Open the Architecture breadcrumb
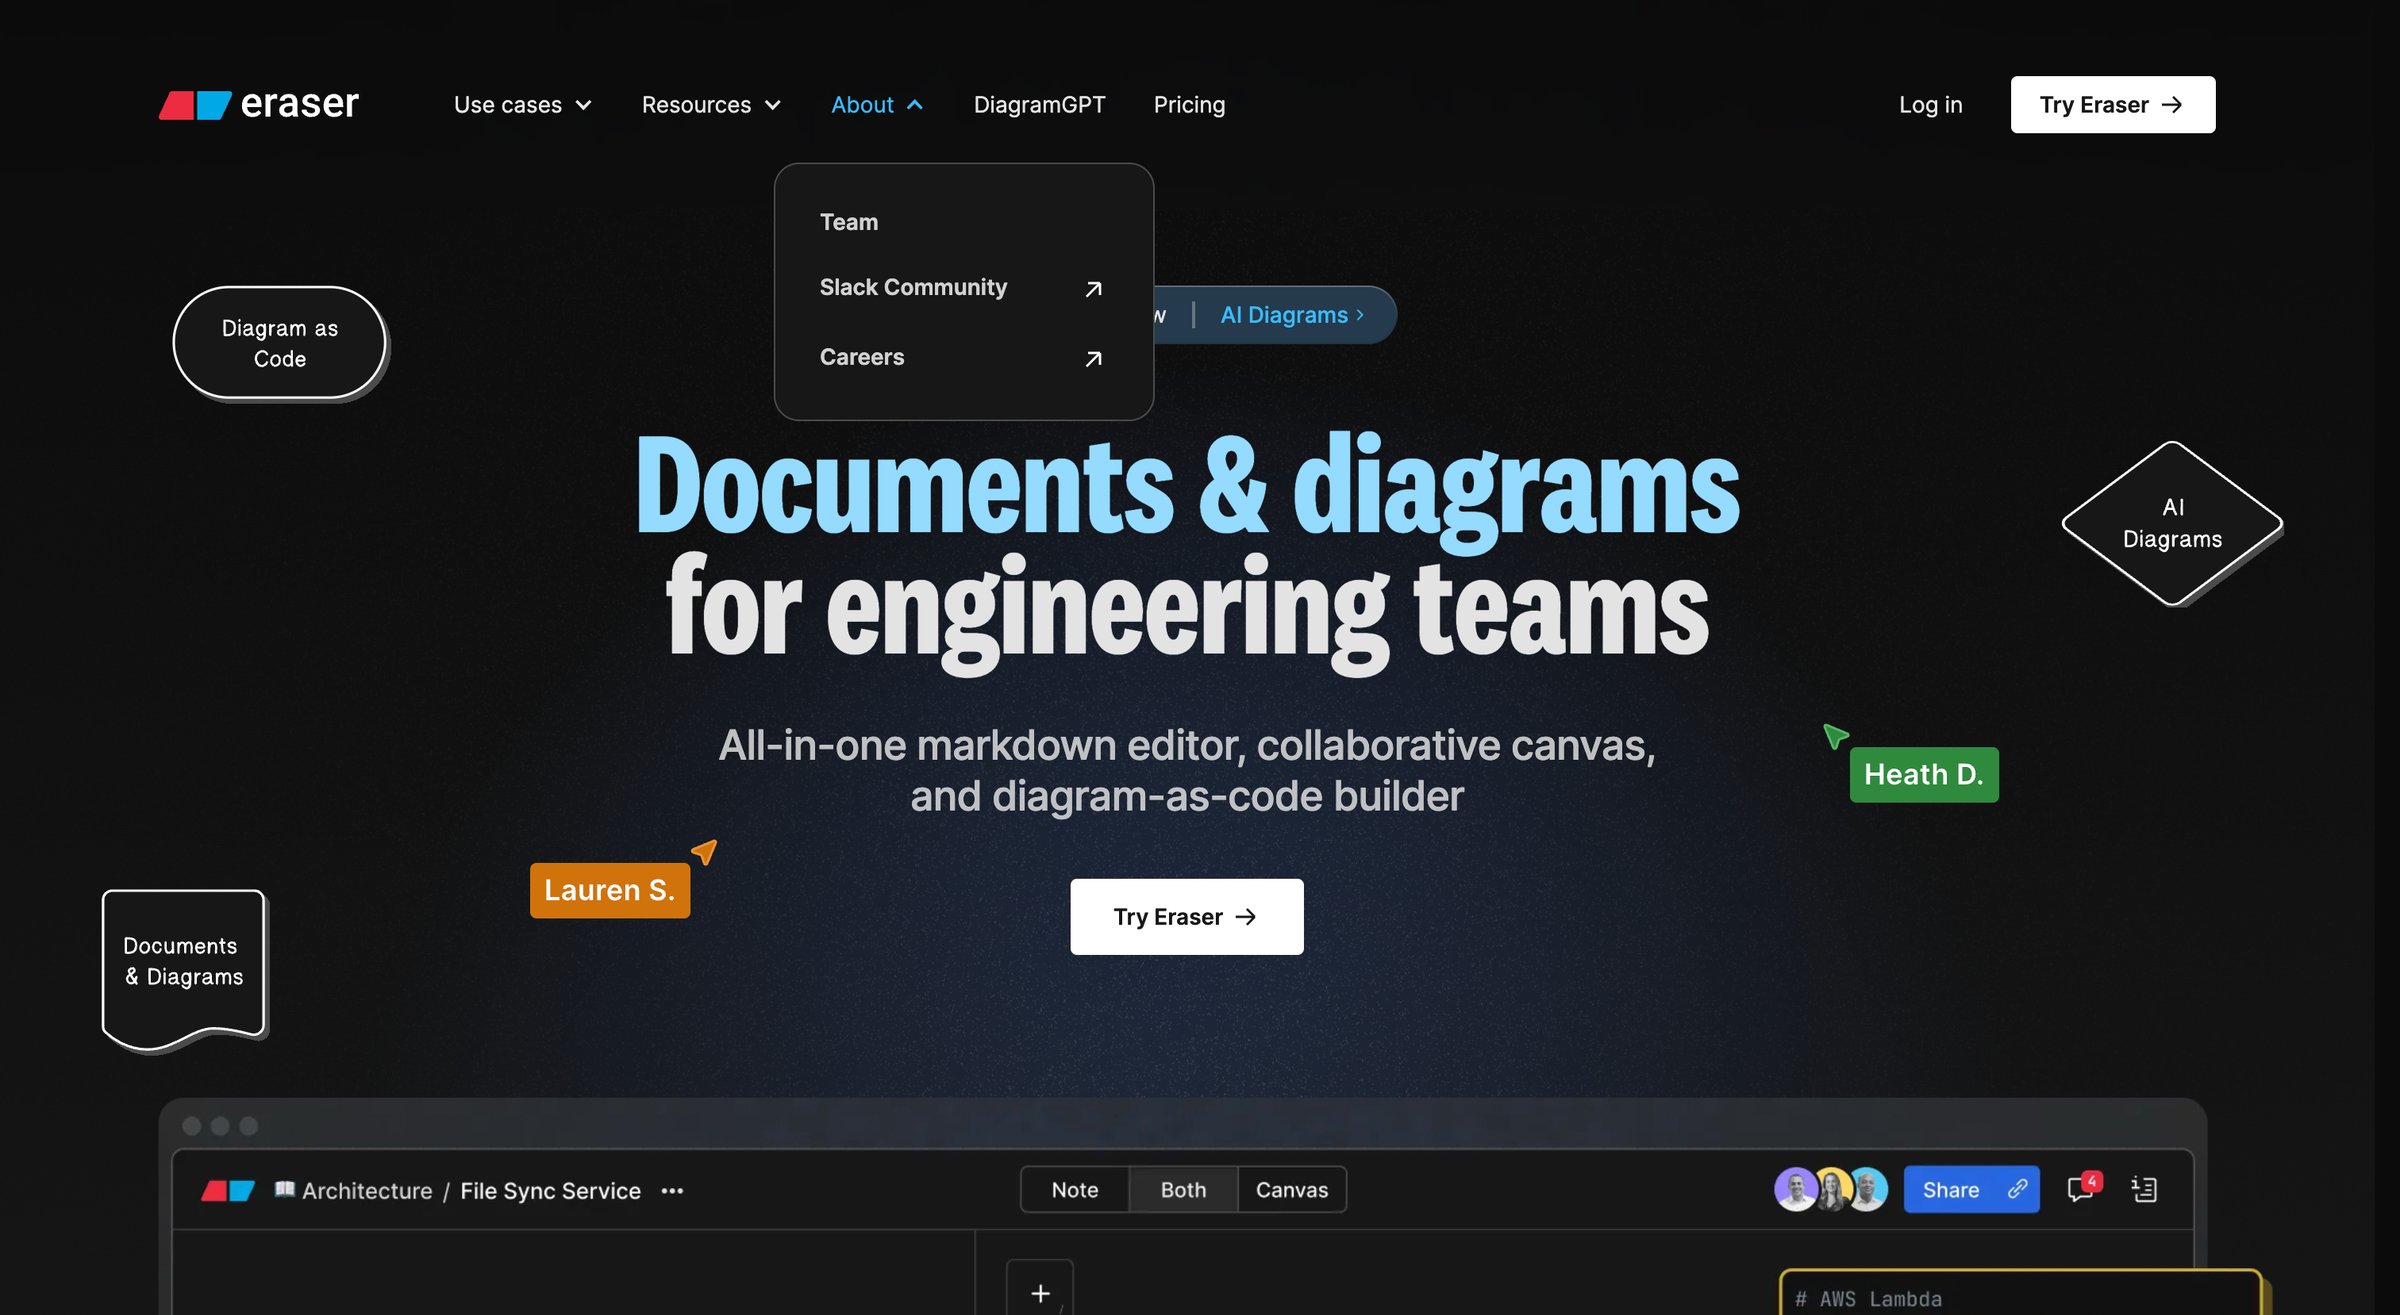The image size is (2400, 1315). [367, 1190]
